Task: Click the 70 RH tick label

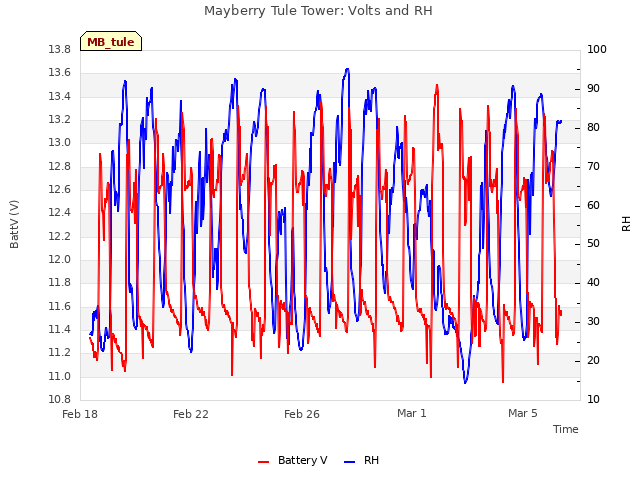Action: click(x=593, y=167)
